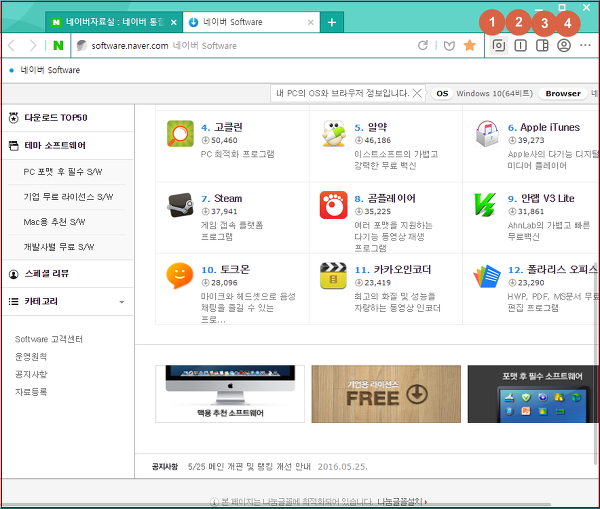Click the pocket-shaped save icon in address bar
600x509 pixels.
click(449, 46)
